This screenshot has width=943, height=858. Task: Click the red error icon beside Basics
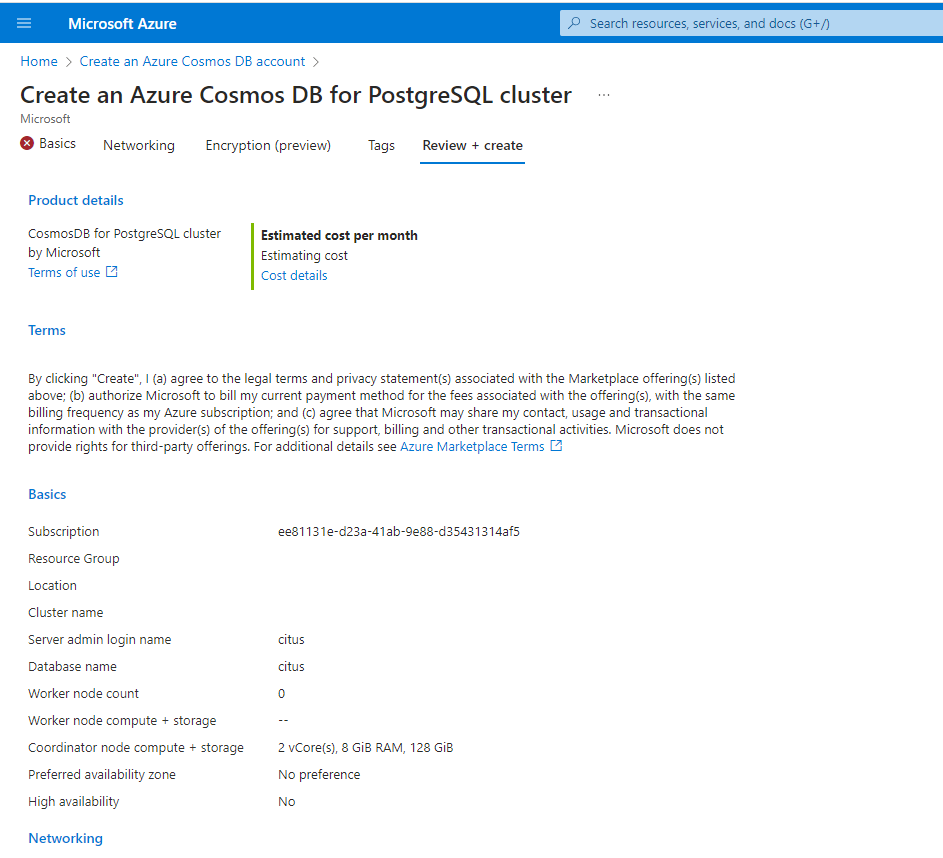[27, 144]
